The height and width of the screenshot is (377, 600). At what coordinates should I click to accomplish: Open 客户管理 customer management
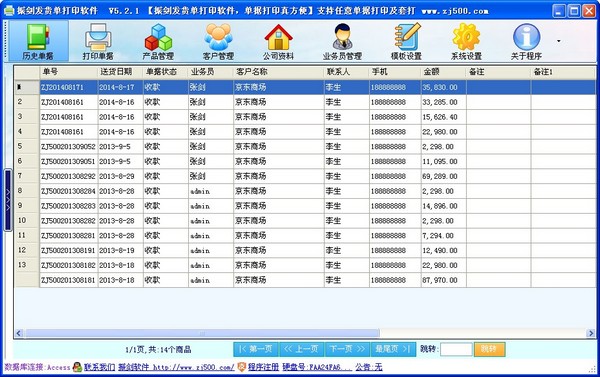218,41
